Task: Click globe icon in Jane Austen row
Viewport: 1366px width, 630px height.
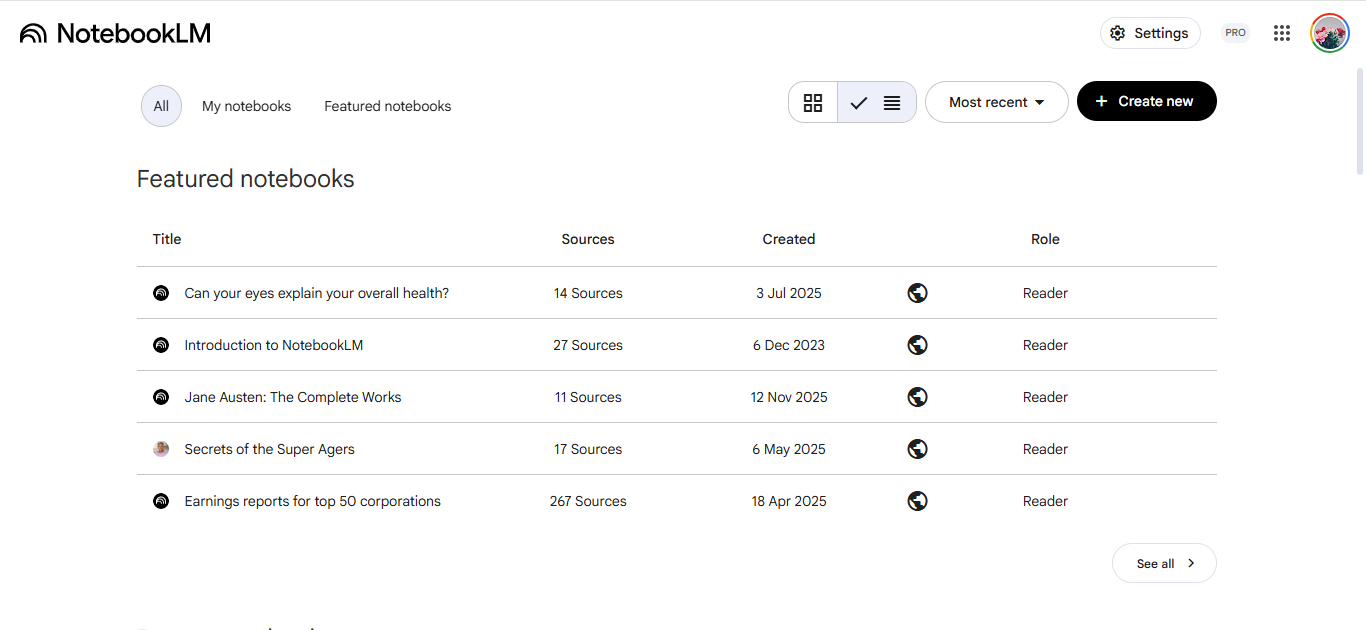Action: click(x=917, y=397)
